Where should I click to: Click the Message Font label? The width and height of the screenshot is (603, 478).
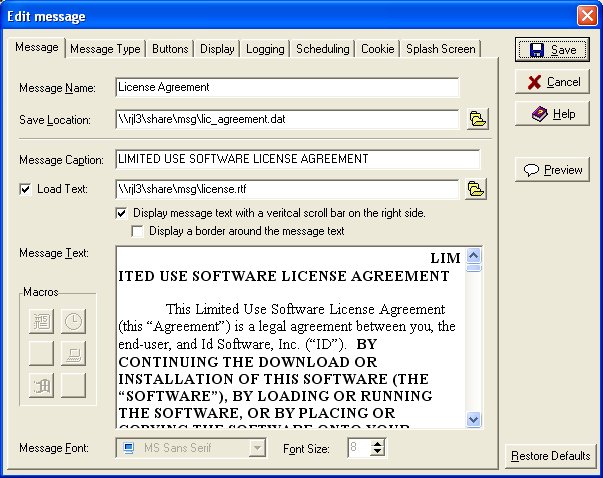tap(54, 448)
